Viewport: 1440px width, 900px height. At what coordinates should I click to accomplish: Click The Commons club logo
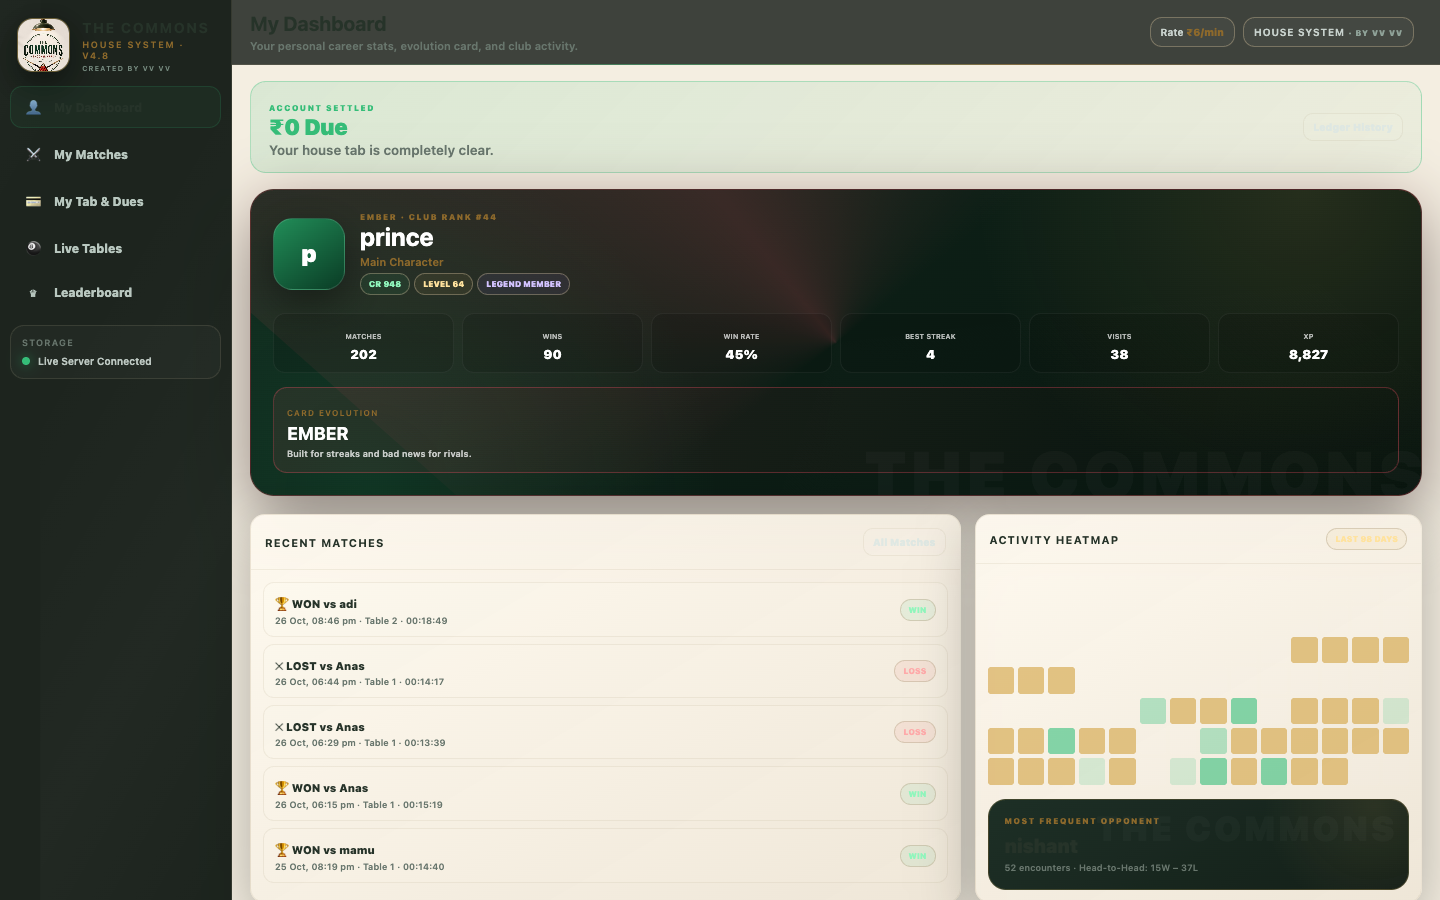pyautogui.click(x=44, y=45)
